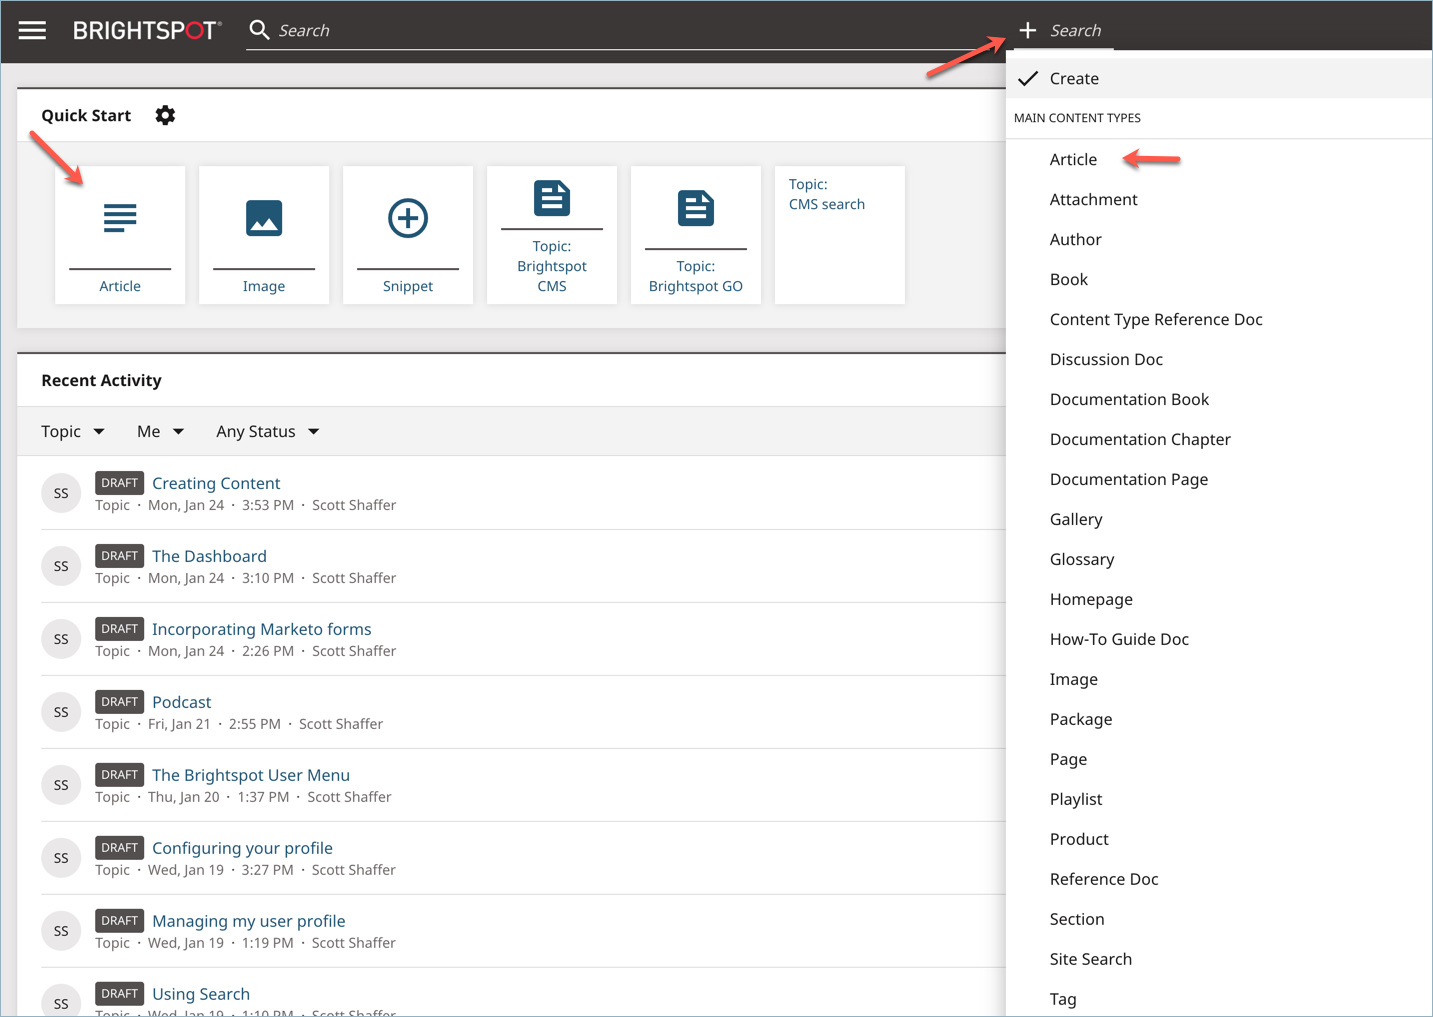Click SS avatar beside Configuring your profile
Viewport: 1433px width, 1017px height.
(61, 858)
